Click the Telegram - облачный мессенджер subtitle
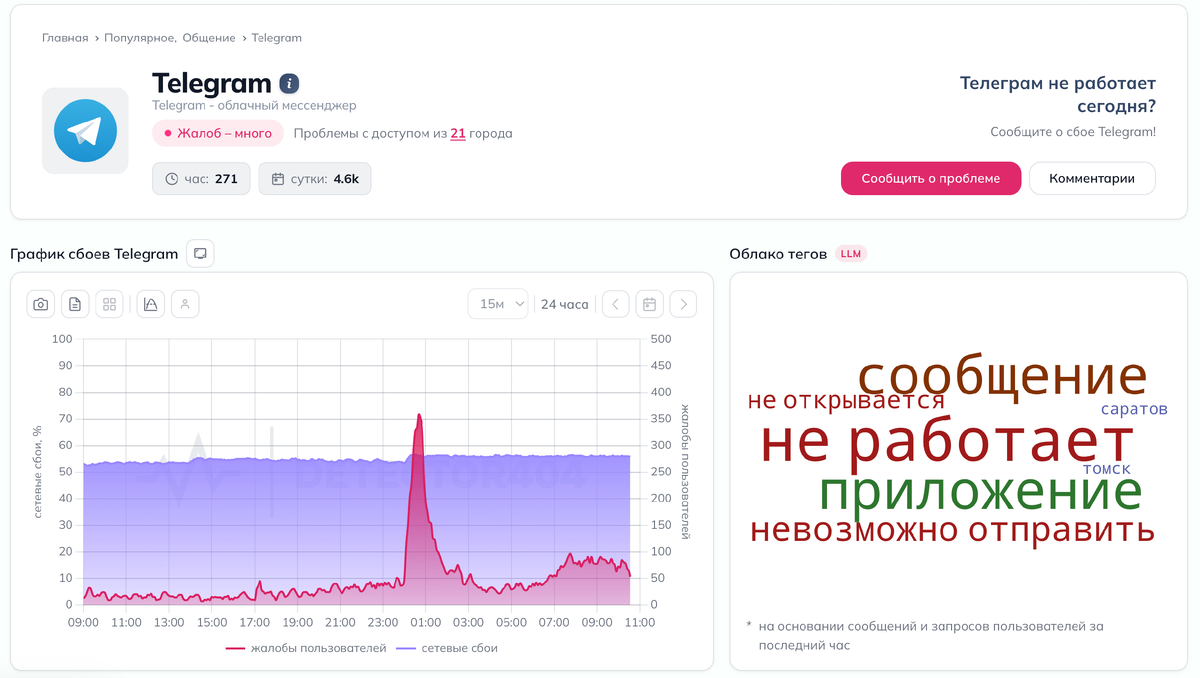Image resolution: width=1200 pixels, height=678 pixels. point(254,105)
